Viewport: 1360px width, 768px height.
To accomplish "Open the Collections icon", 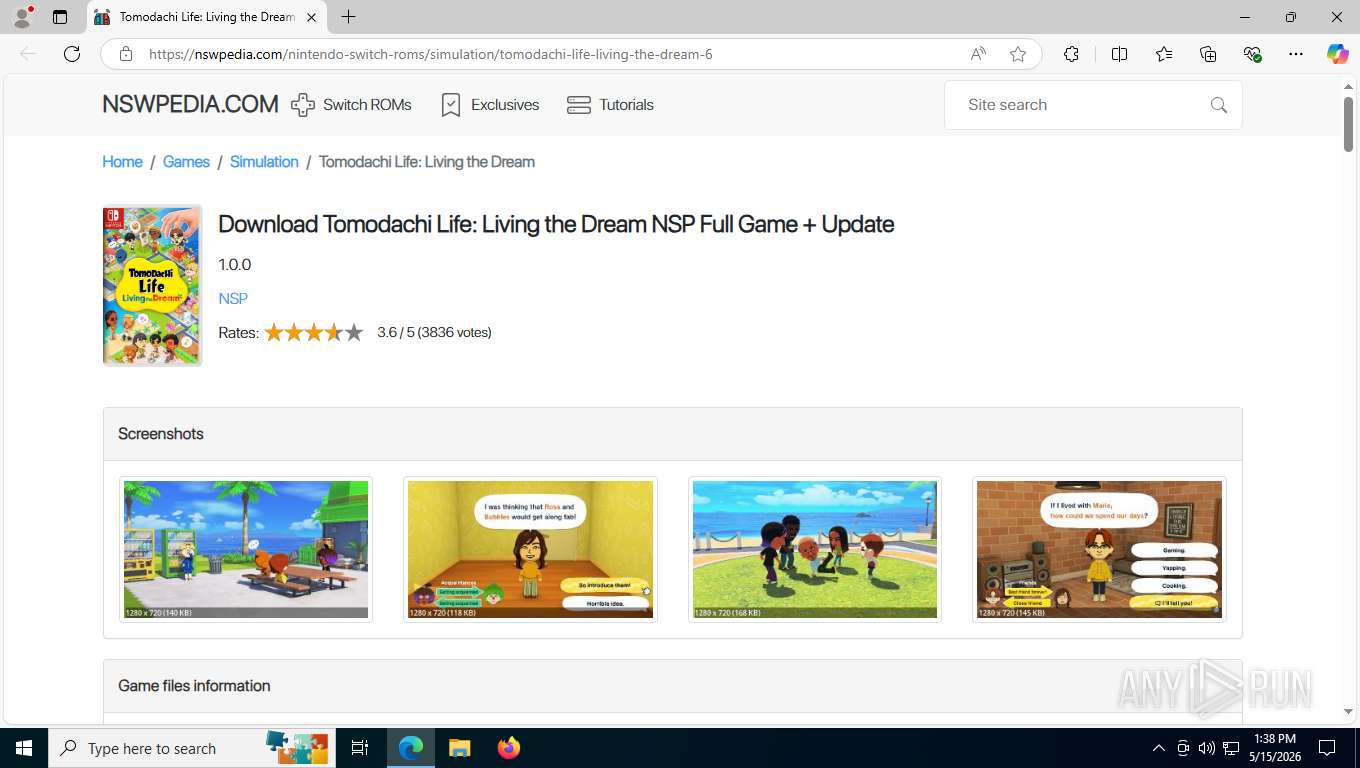I will tap(1208, 54).
